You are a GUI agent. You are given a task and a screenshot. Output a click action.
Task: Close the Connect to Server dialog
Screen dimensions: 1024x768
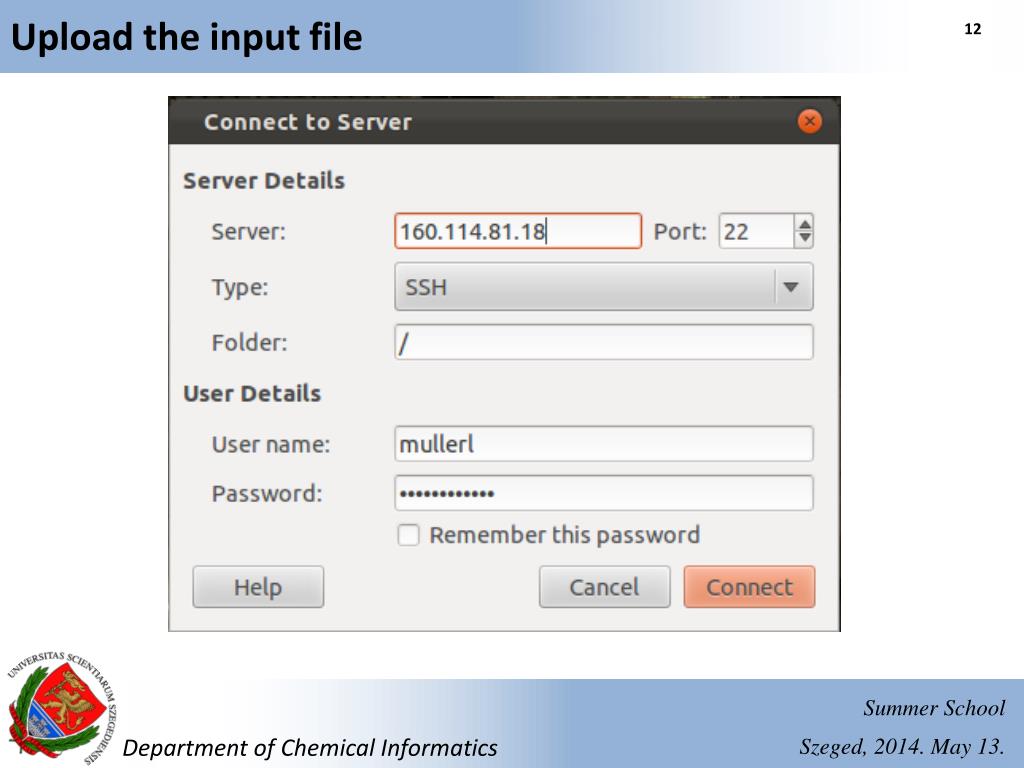[x=809, y=122]
